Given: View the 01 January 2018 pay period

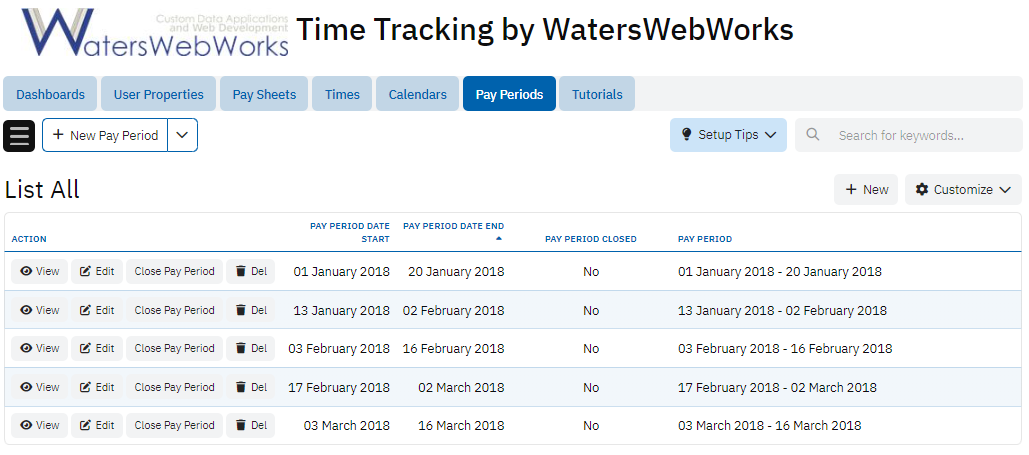Looking at the screenshot, I should 40,271.
